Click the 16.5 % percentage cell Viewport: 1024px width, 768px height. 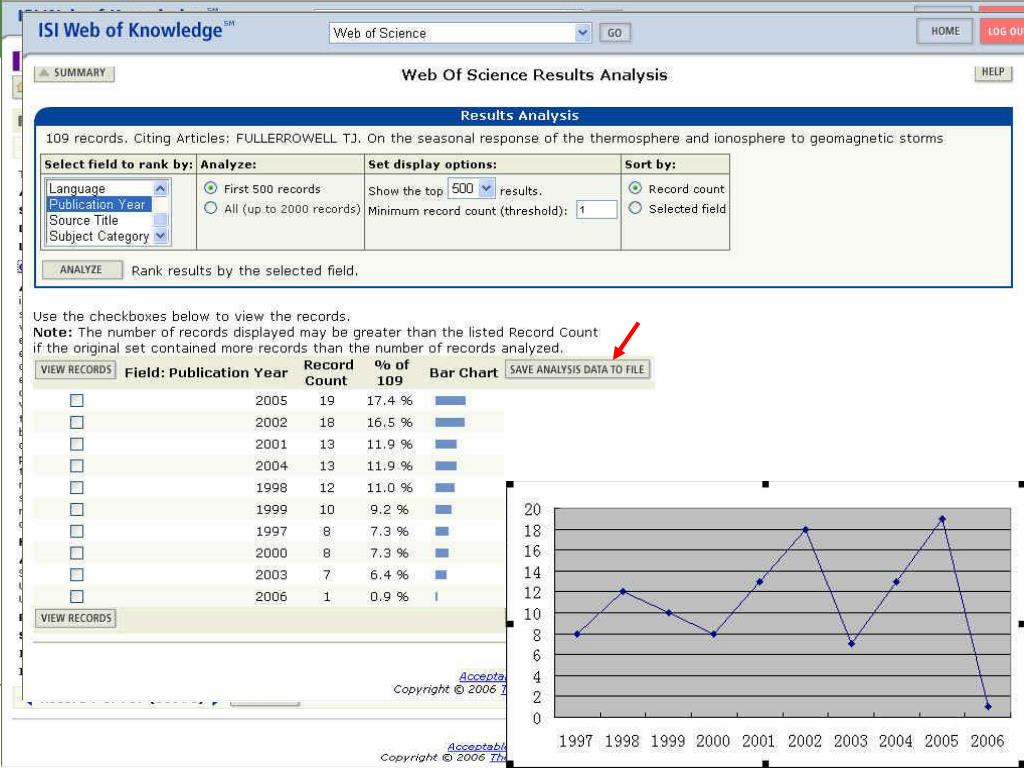tap(389, 423)
